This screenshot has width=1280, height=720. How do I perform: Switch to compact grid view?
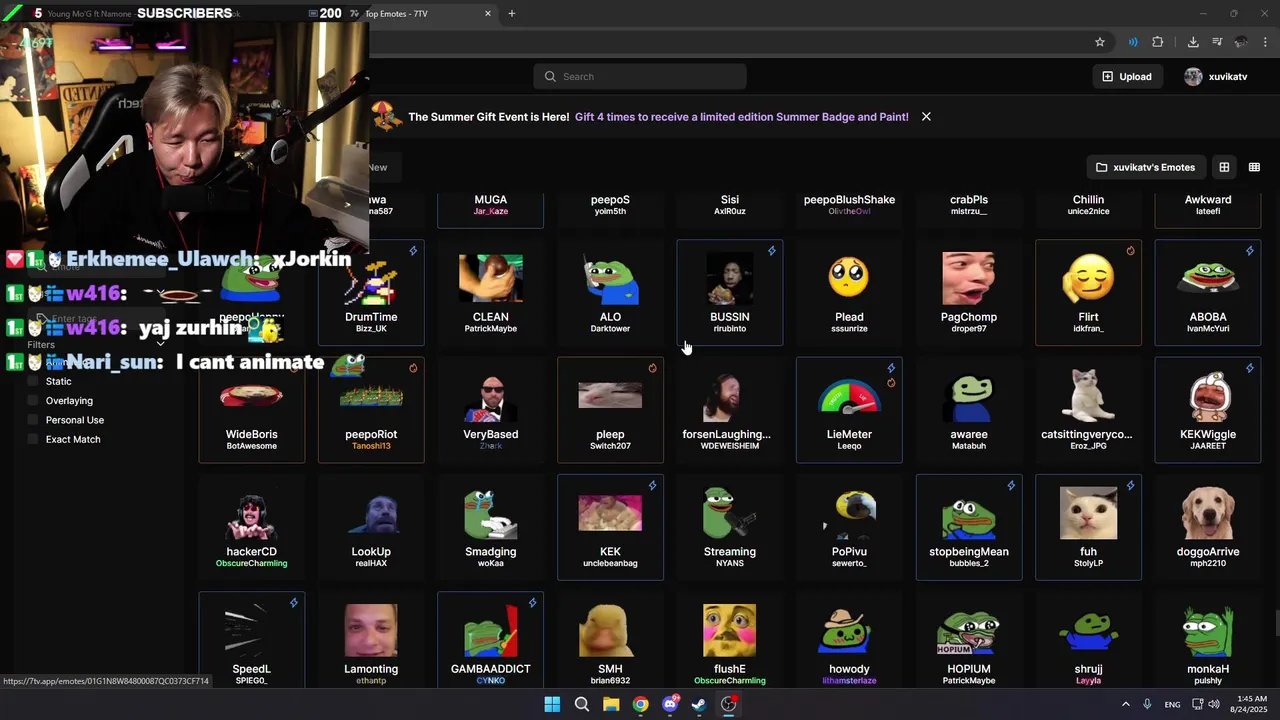[1254, 167]
